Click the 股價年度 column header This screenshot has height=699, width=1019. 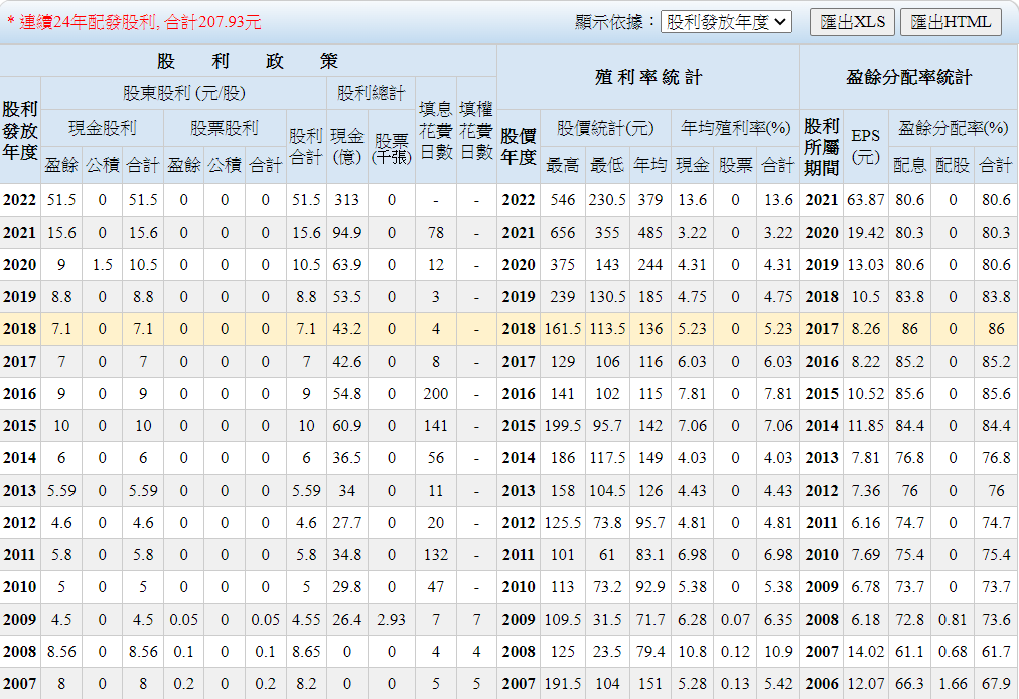(x=518, y=146)
